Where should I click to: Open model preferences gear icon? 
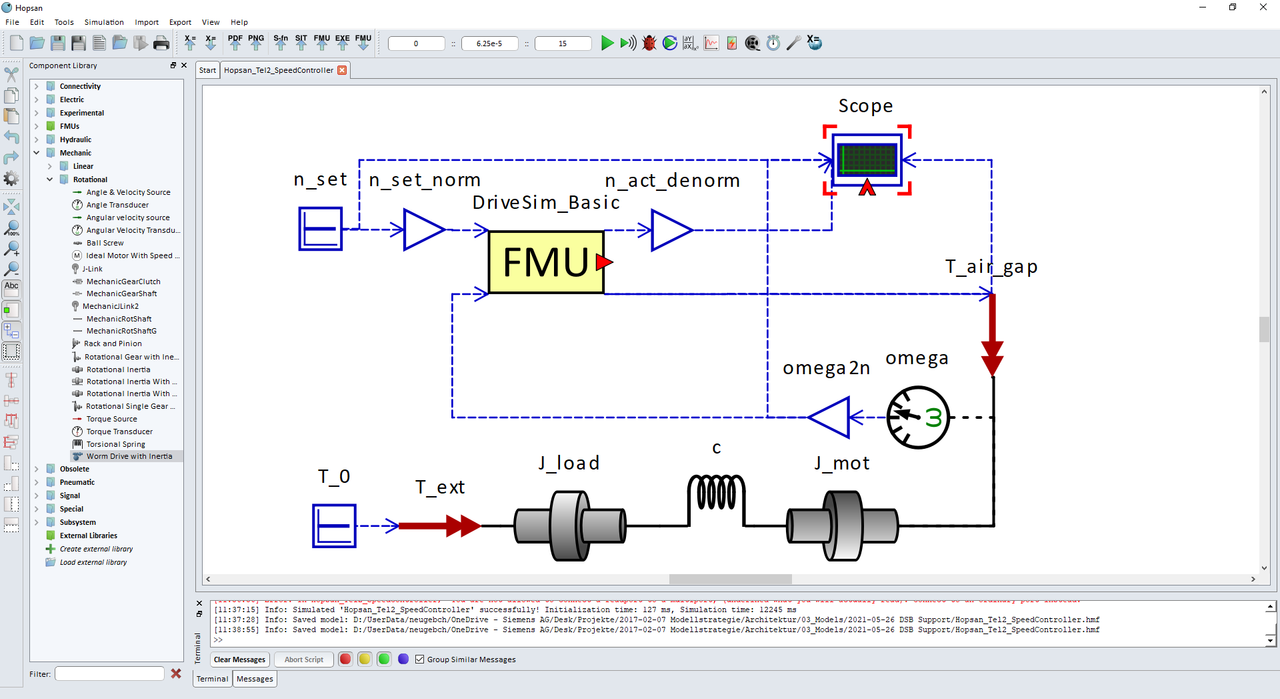point(11,179)
